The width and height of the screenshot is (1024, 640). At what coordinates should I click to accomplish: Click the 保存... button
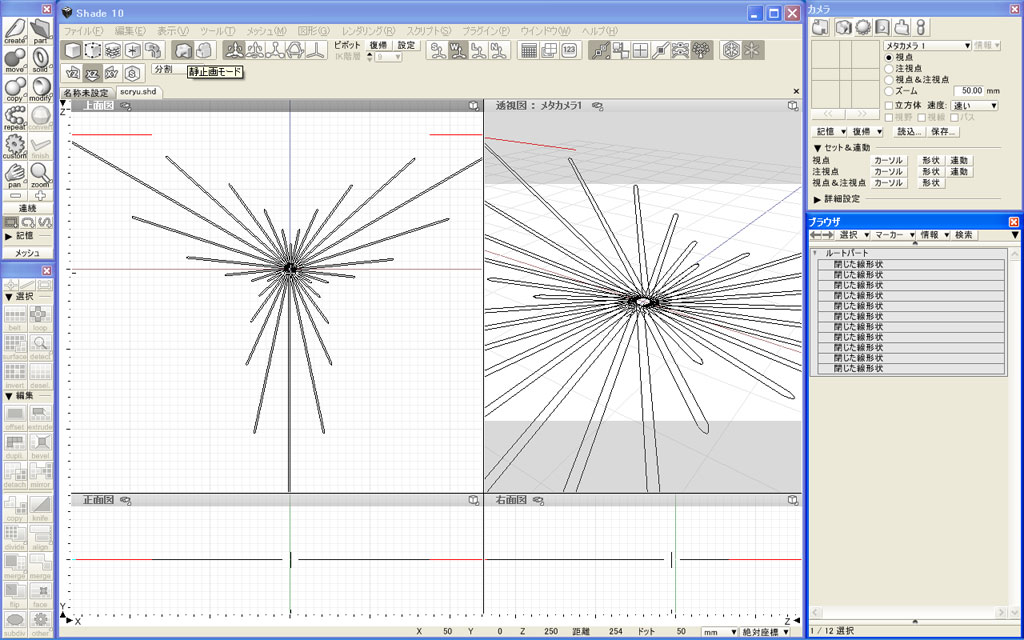944,132
